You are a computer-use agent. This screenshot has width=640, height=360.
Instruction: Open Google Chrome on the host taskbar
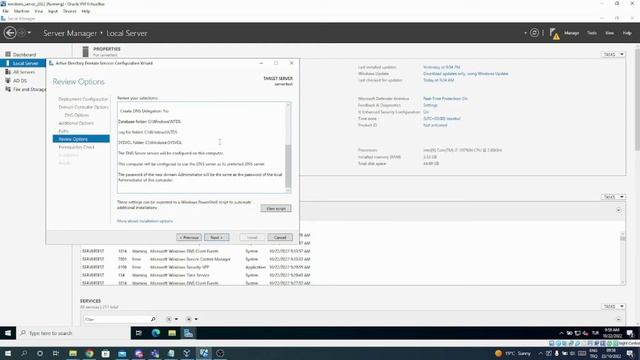pos(89,353)
